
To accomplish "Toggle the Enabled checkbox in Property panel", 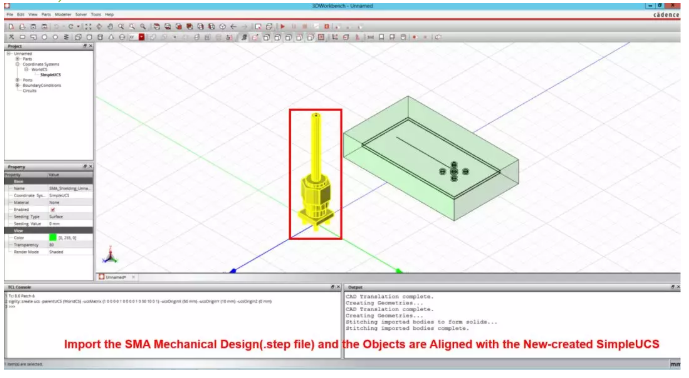I will [x=53, y=210].
